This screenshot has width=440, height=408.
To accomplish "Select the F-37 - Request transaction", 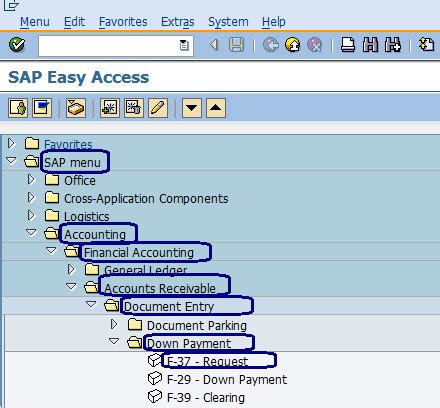I will click(207, 362).
